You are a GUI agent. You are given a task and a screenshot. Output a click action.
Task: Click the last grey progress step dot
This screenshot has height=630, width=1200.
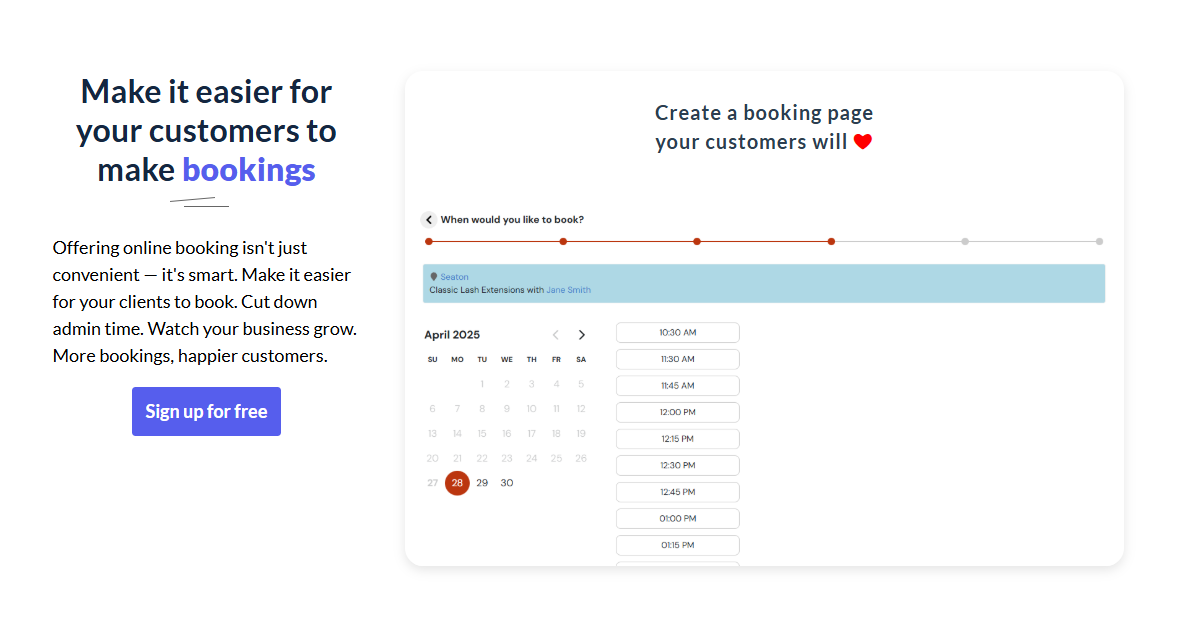[x=1099, y=241]
